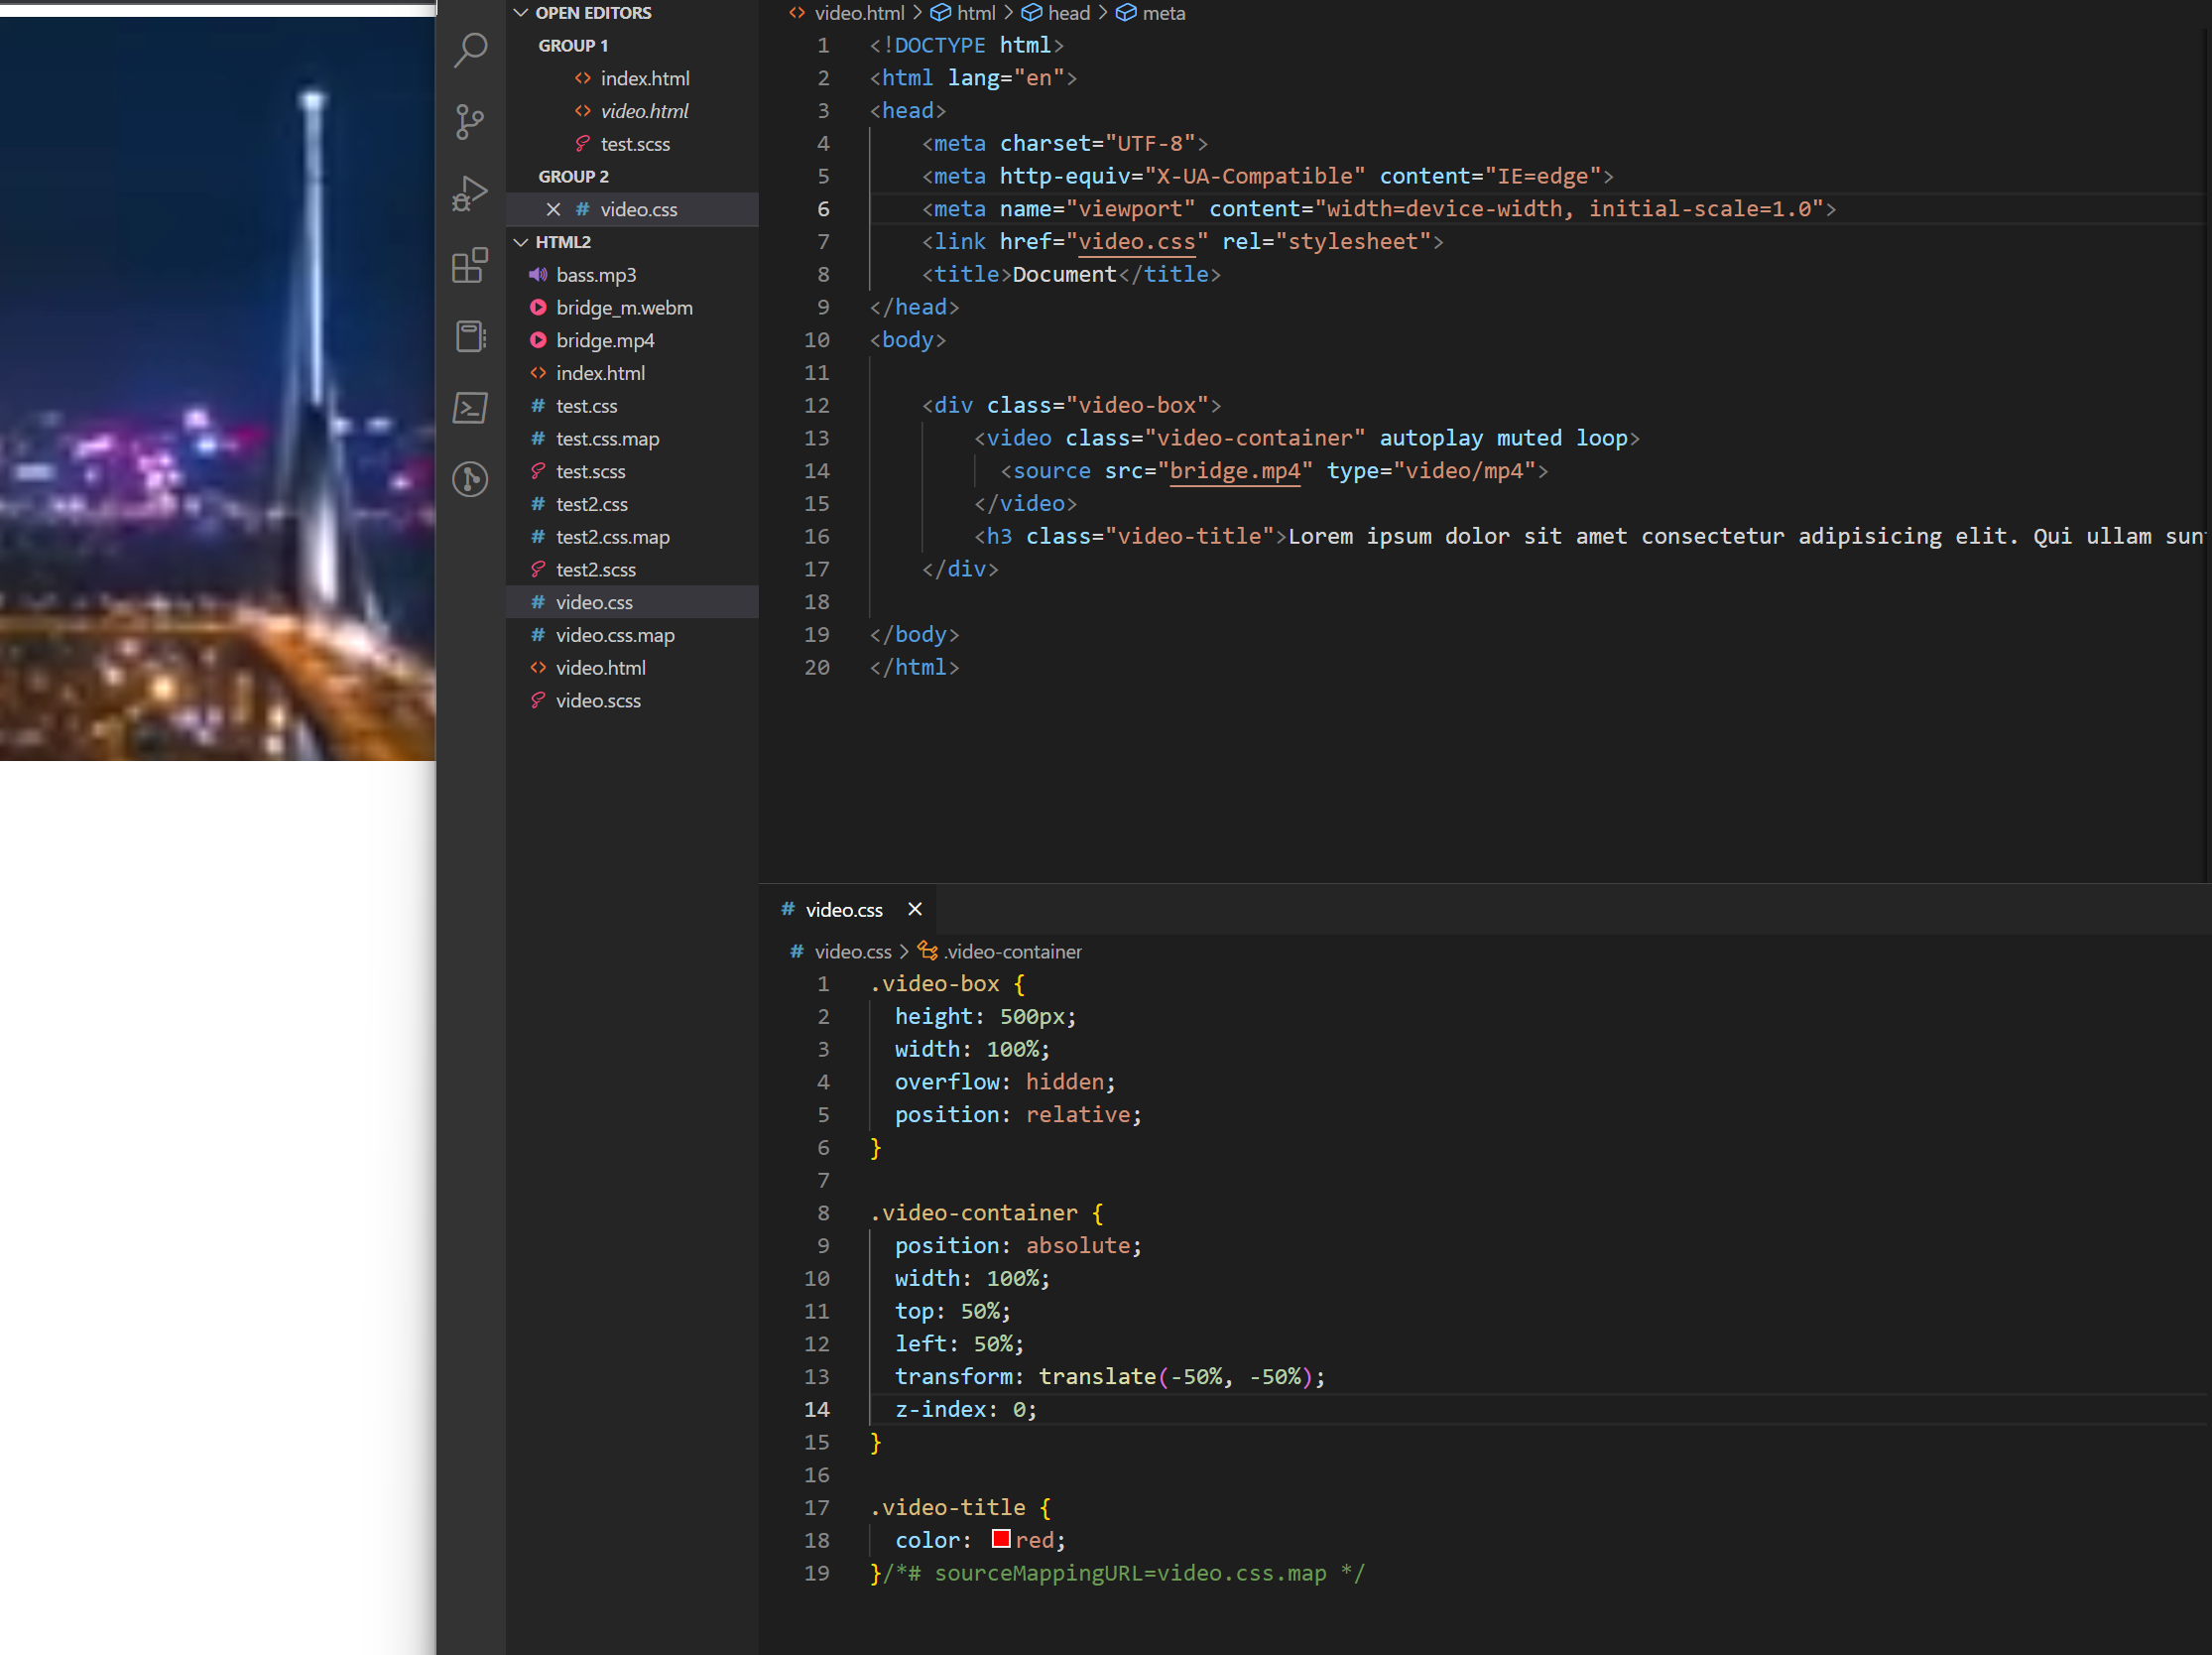Open the Git graph icon in activity bar
This screenshot has width=2212, height=1655.
tap(470, 479)
